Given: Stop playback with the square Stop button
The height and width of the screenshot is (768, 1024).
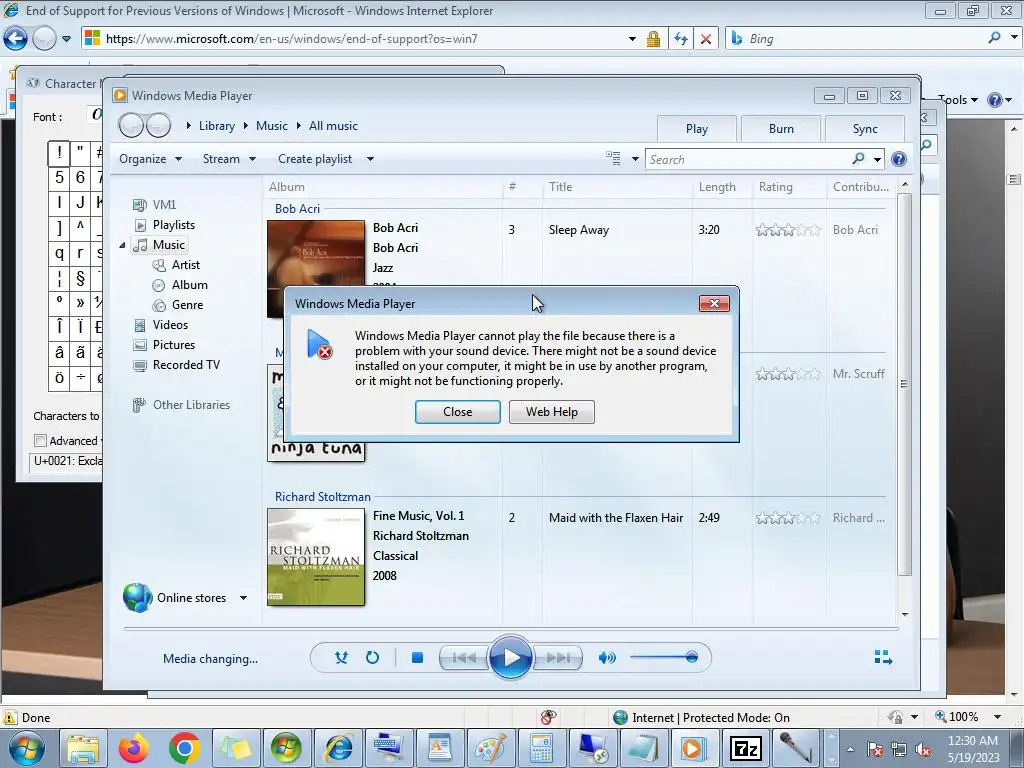Looking at the screenshot, I should (x=417, y=658).
